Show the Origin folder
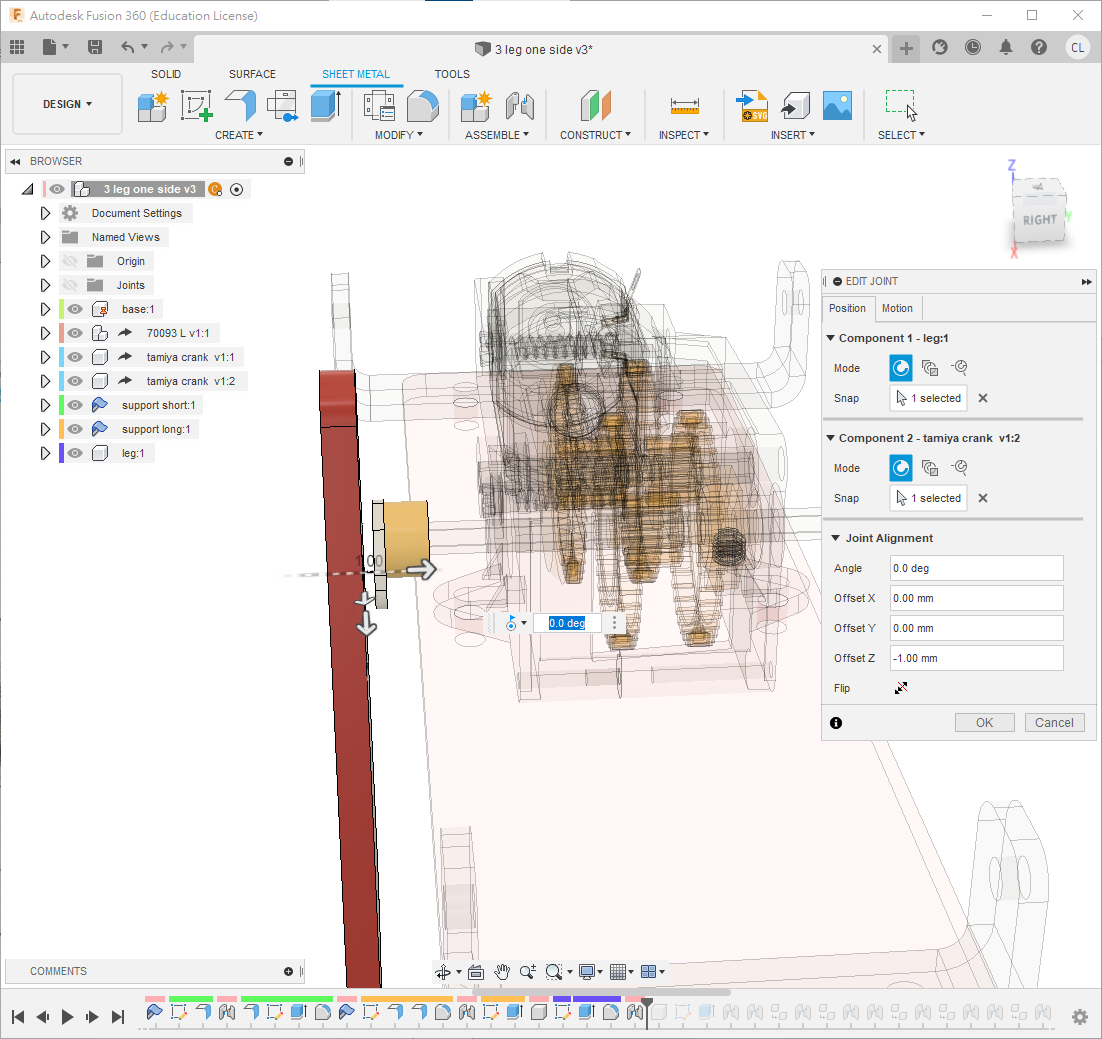 click(x=70, y=261)
